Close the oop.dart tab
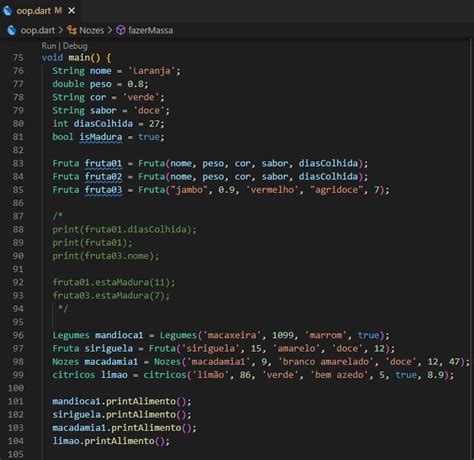Image resolution: width=474 pixels, height=460 pixels. (71, 11)
